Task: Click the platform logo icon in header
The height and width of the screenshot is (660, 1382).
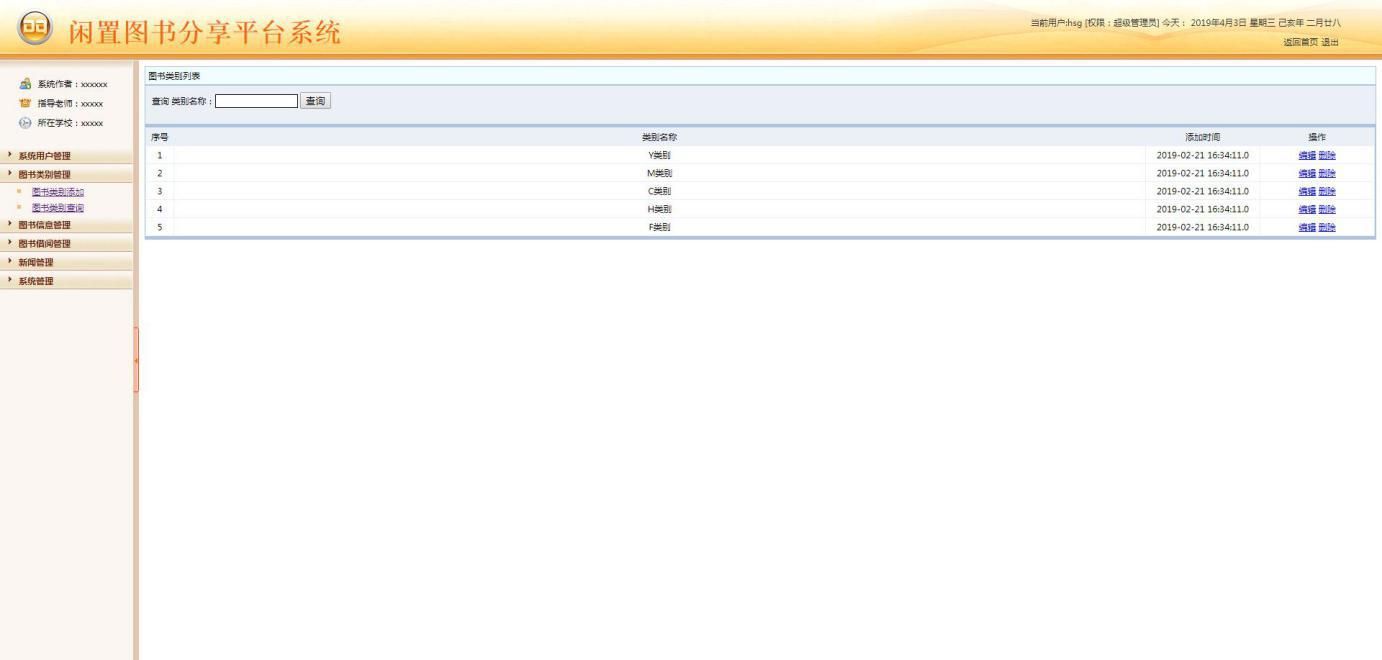Action: (x=34, y=30)
